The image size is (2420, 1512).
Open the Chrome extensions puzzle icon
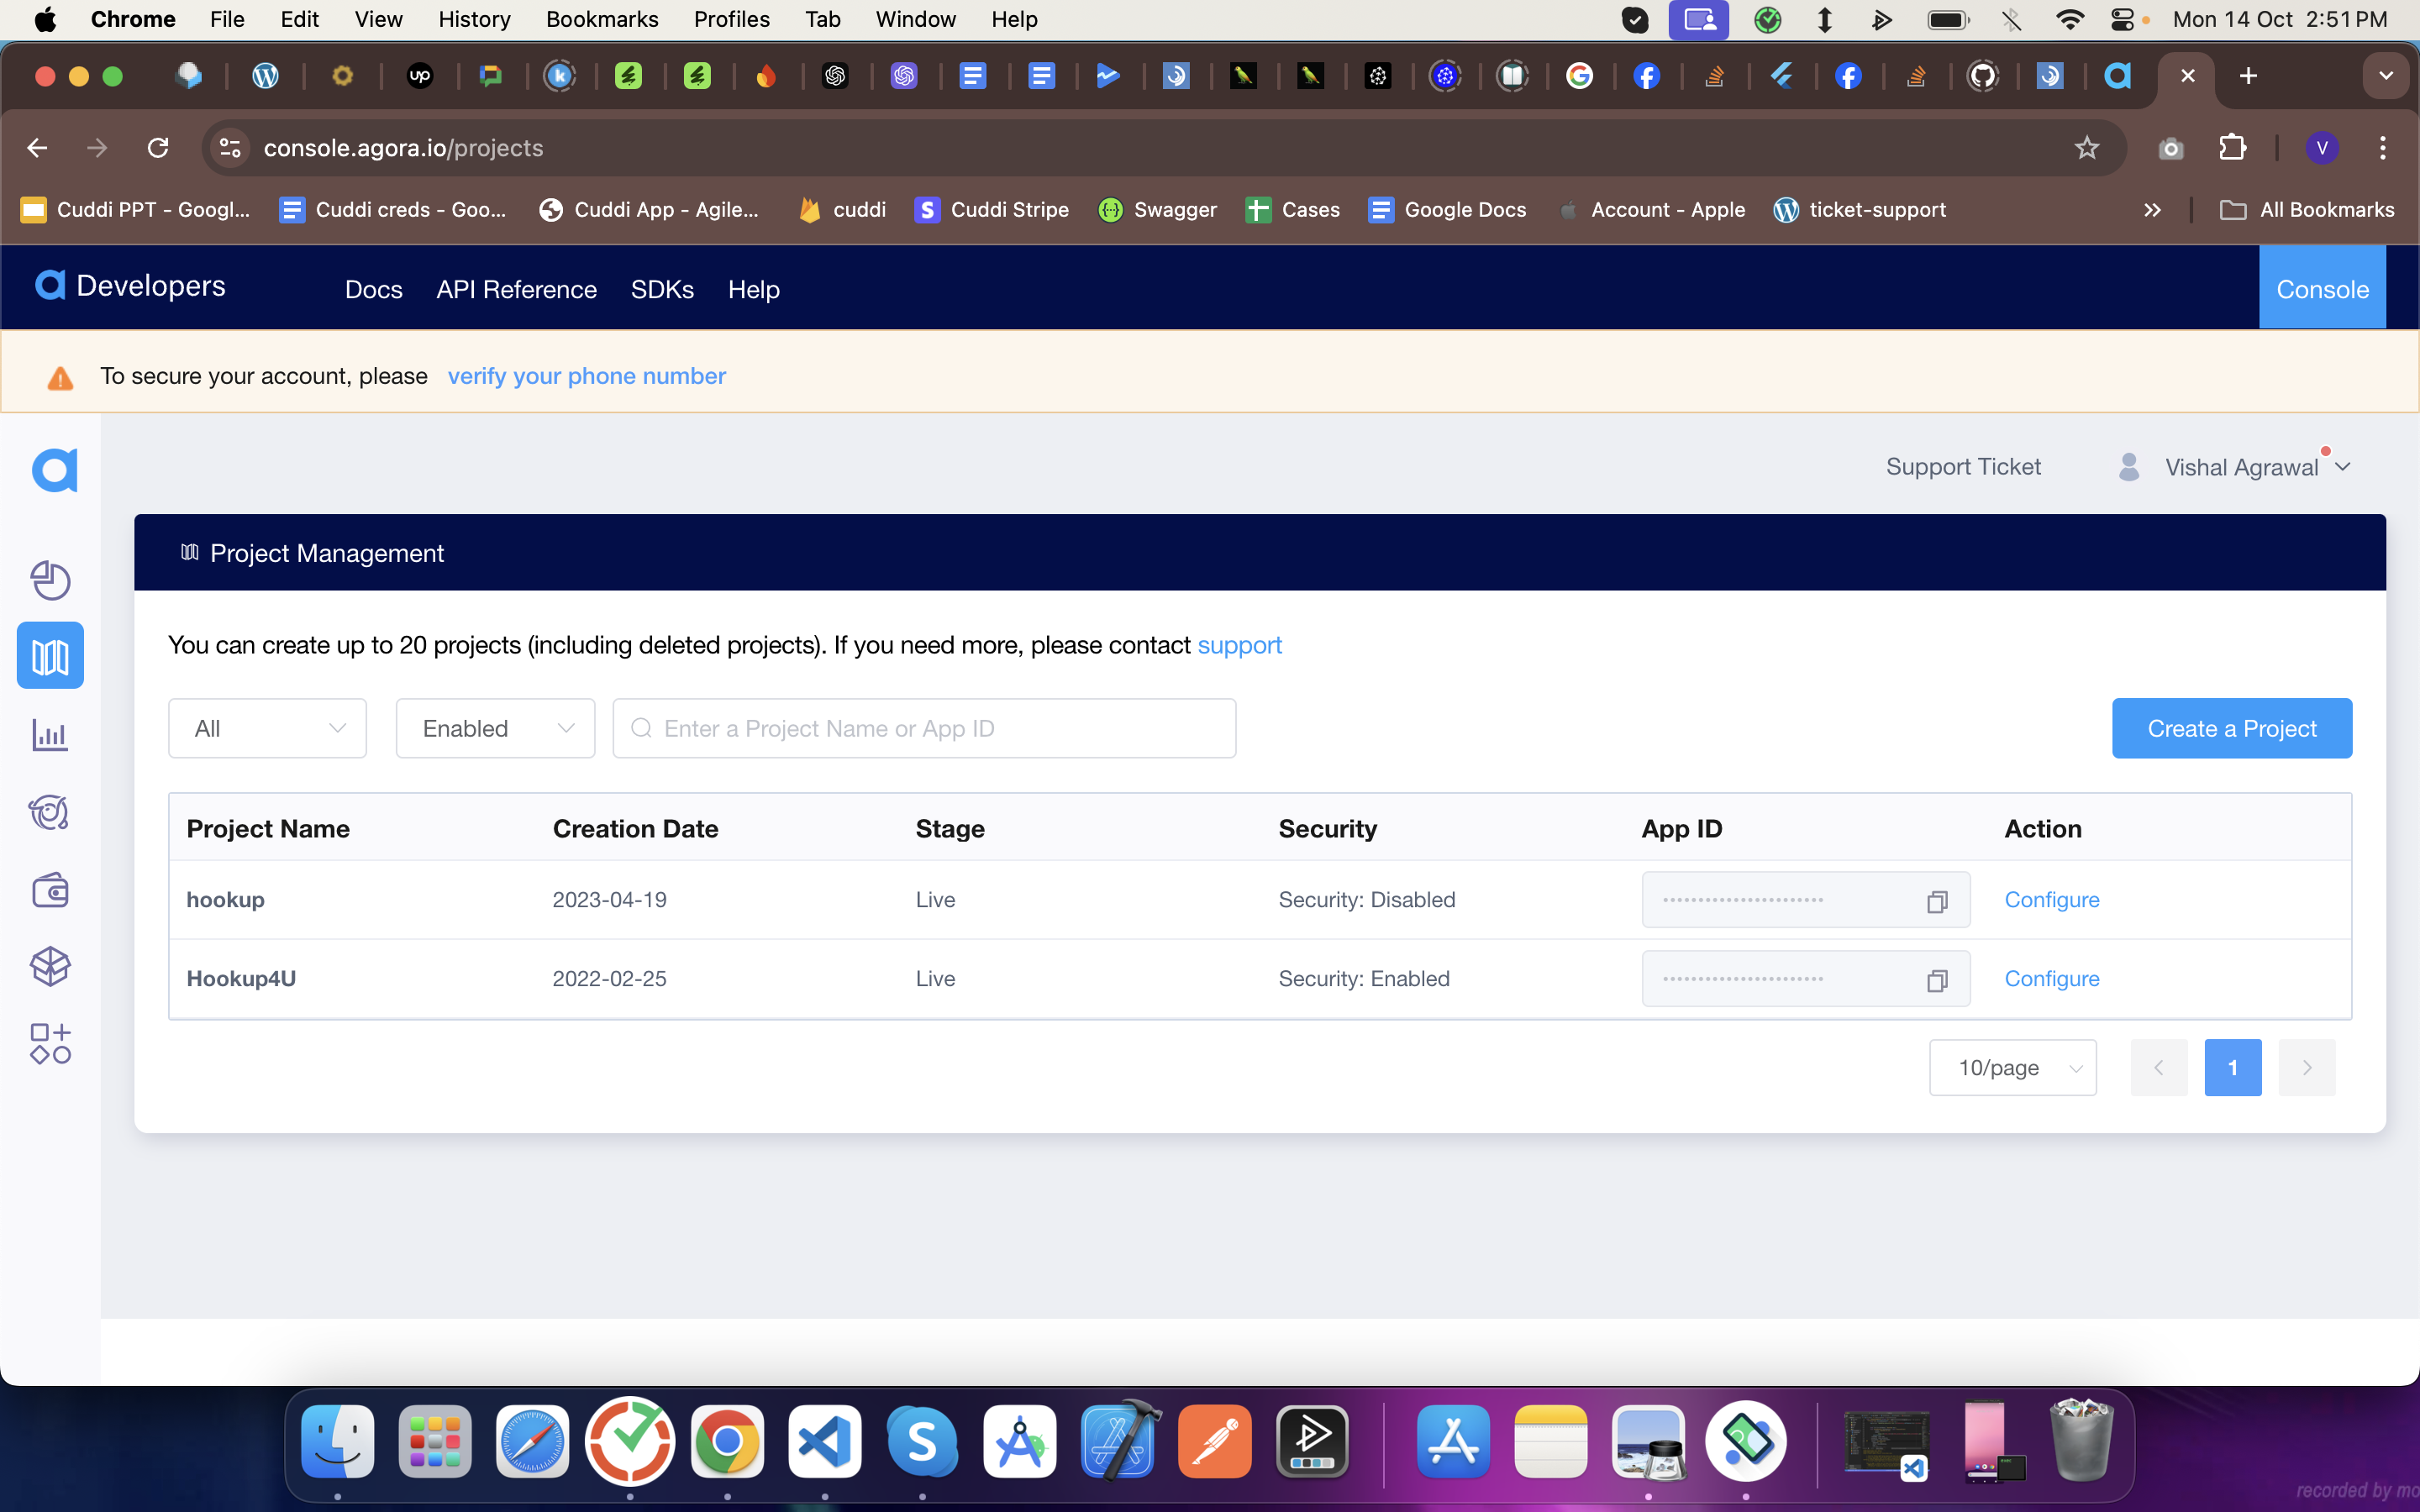[2232, 148]
